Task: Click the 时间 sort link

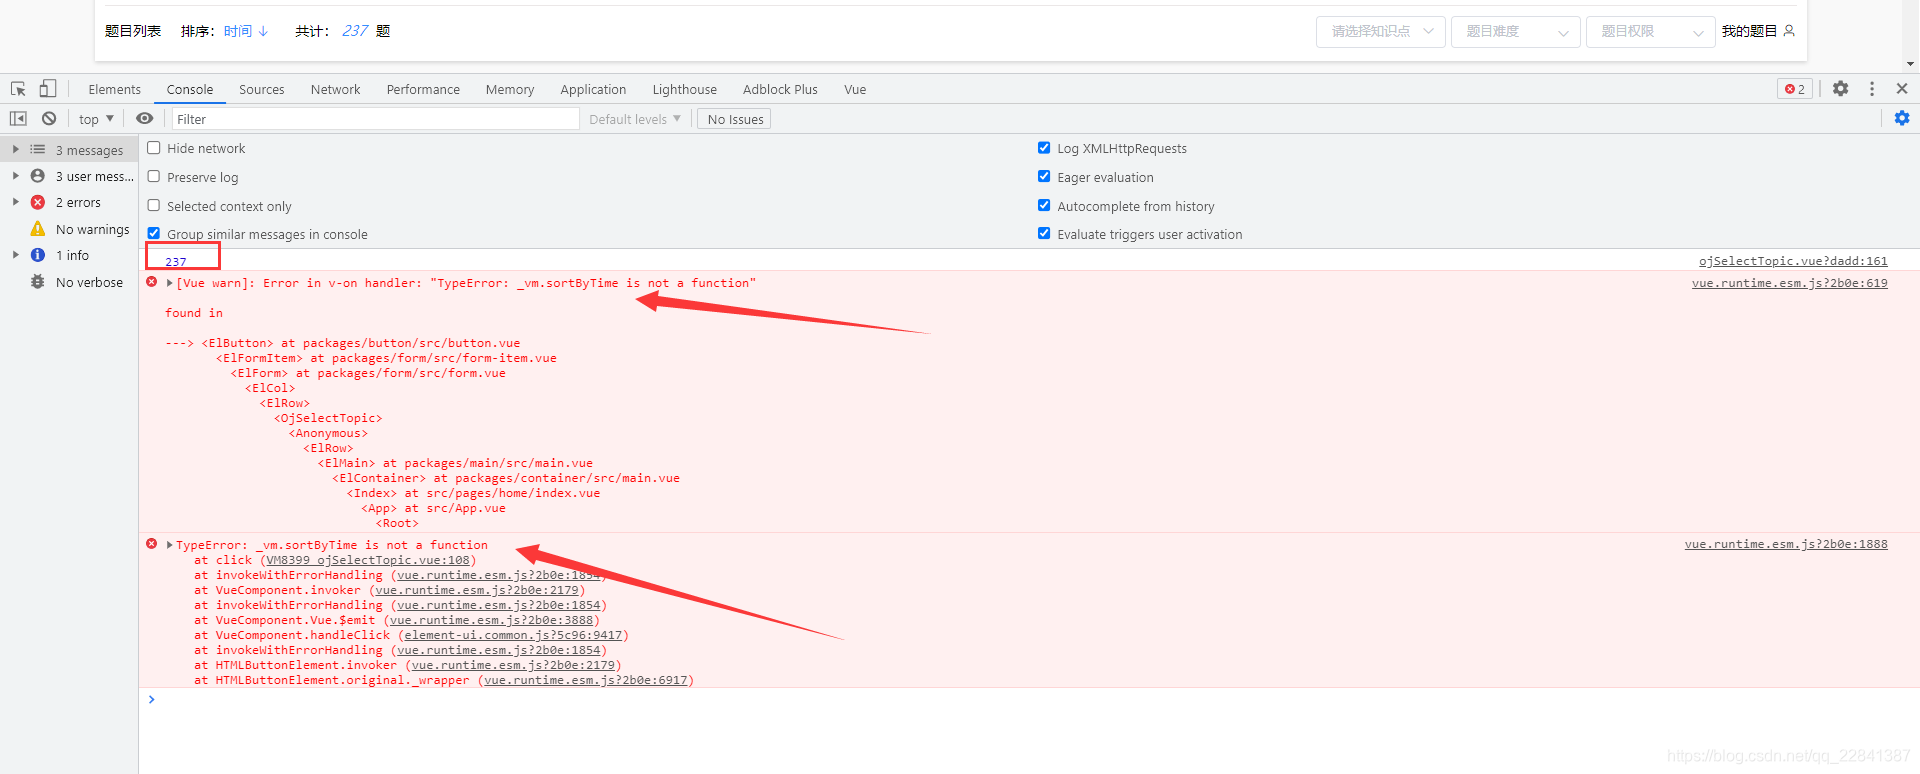Action: coord(238,31)
